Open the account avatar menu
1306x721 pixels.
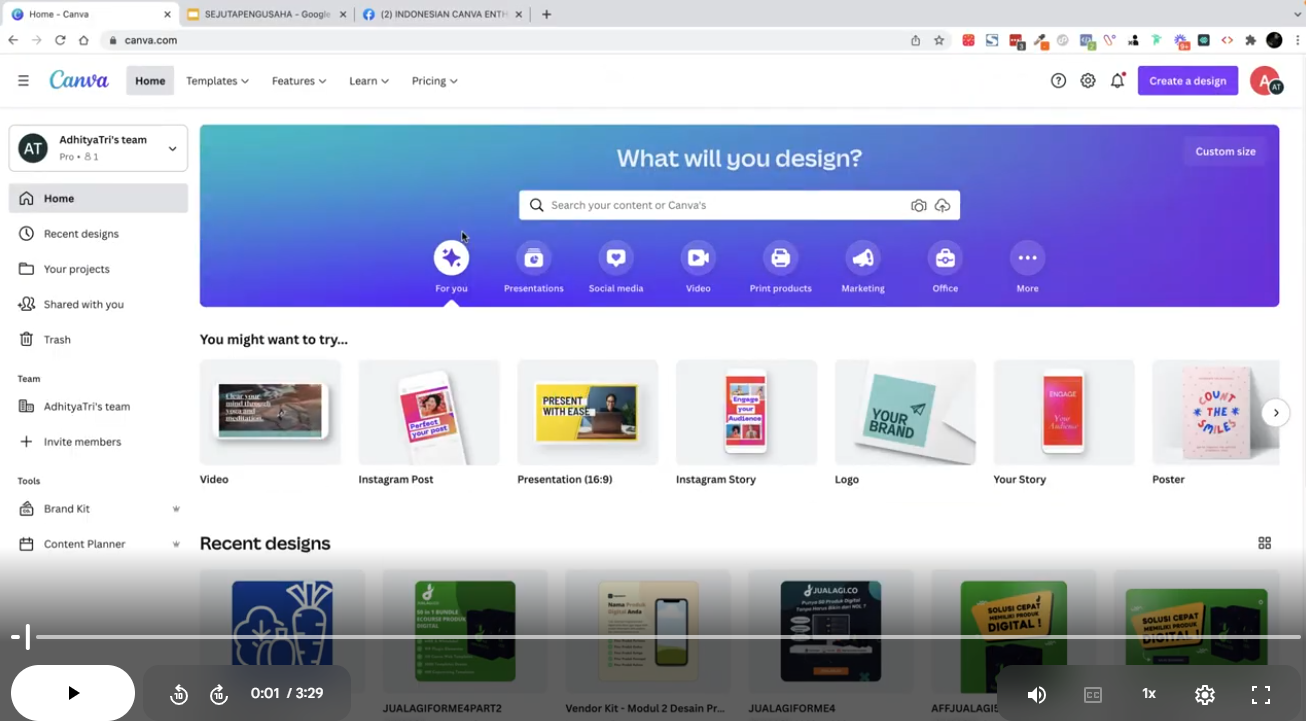[1266, 81]
